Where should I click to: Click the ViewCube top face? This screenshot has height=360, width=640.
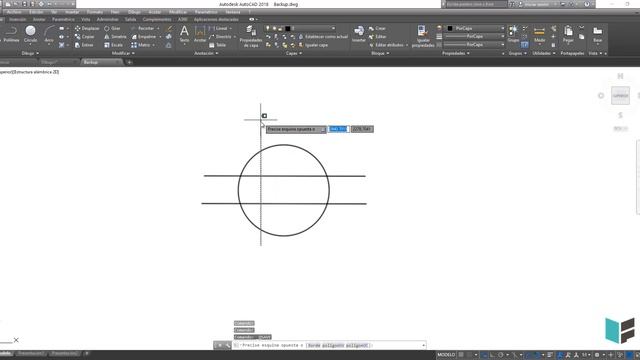620,96
